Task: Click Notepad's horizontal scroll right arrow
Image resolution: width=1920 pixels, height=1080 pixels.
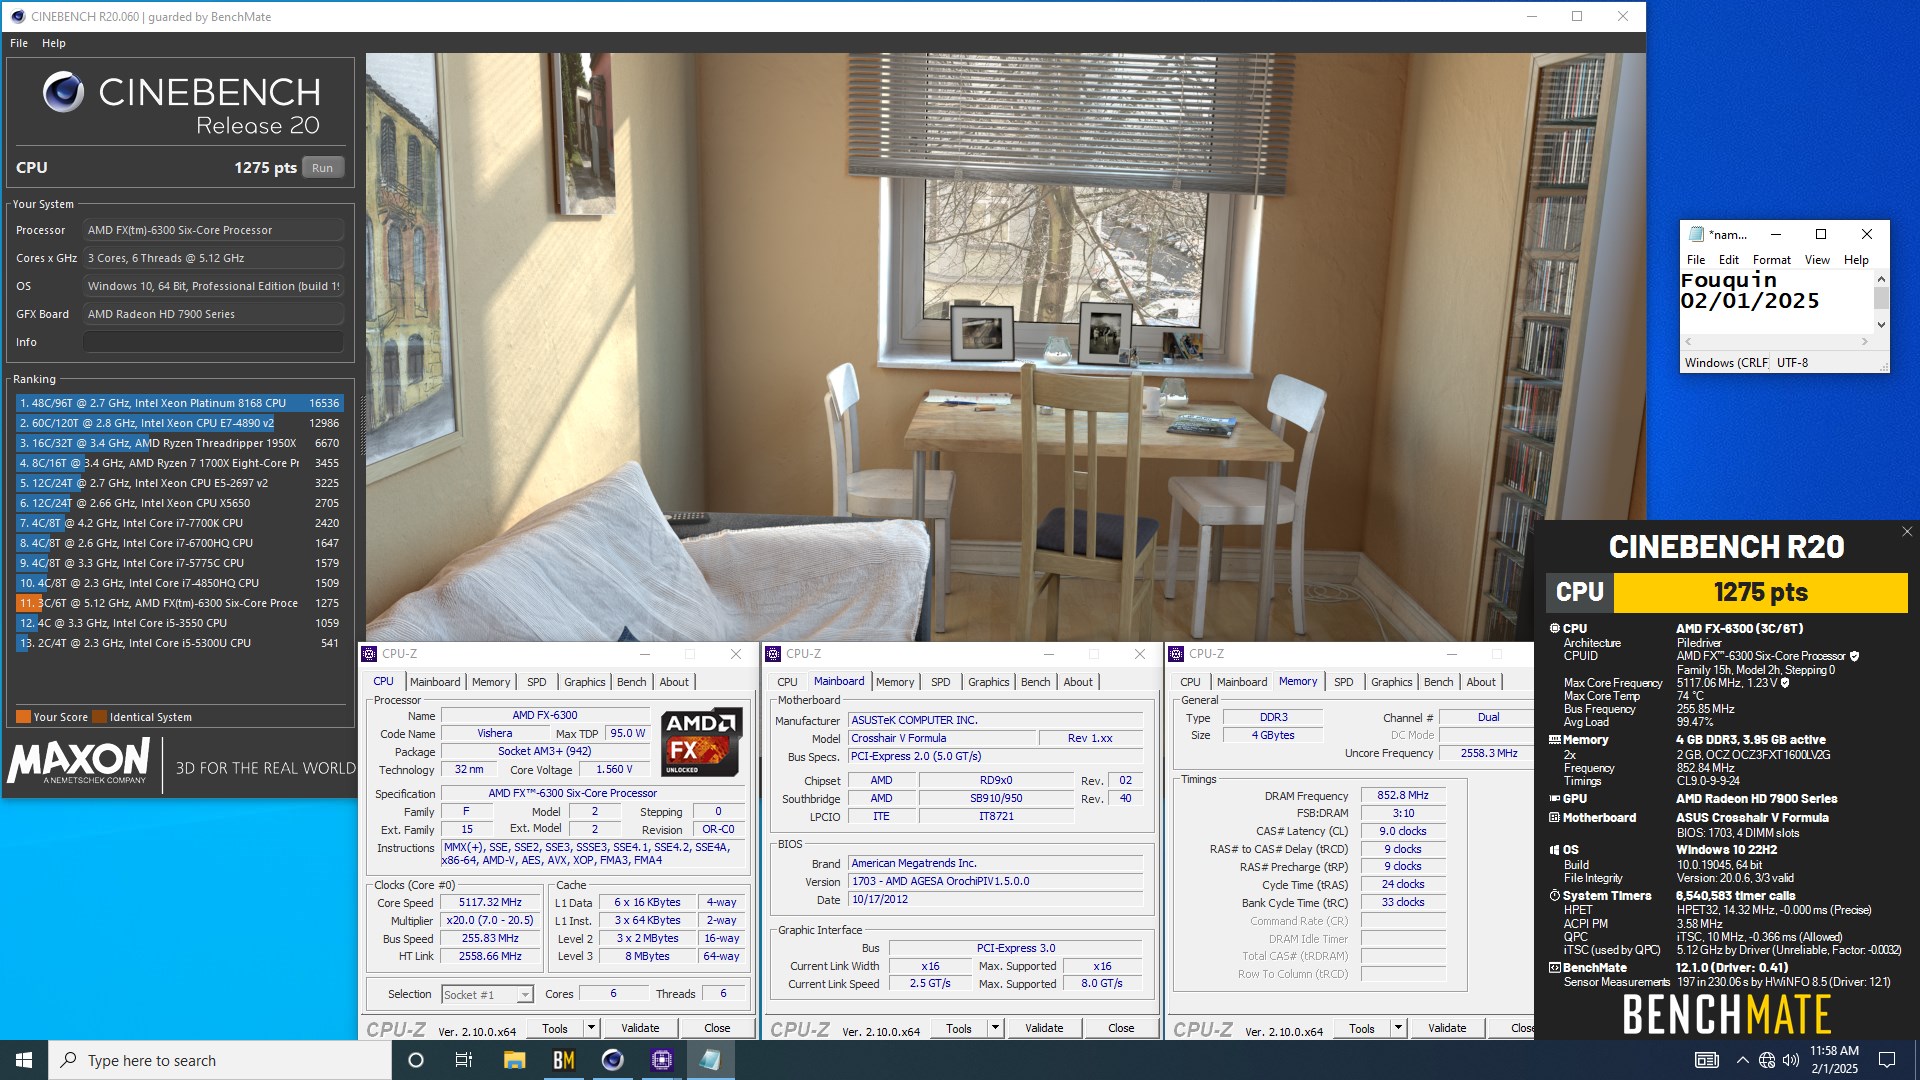Action: pyautogui.click(x=1864, y=342)
